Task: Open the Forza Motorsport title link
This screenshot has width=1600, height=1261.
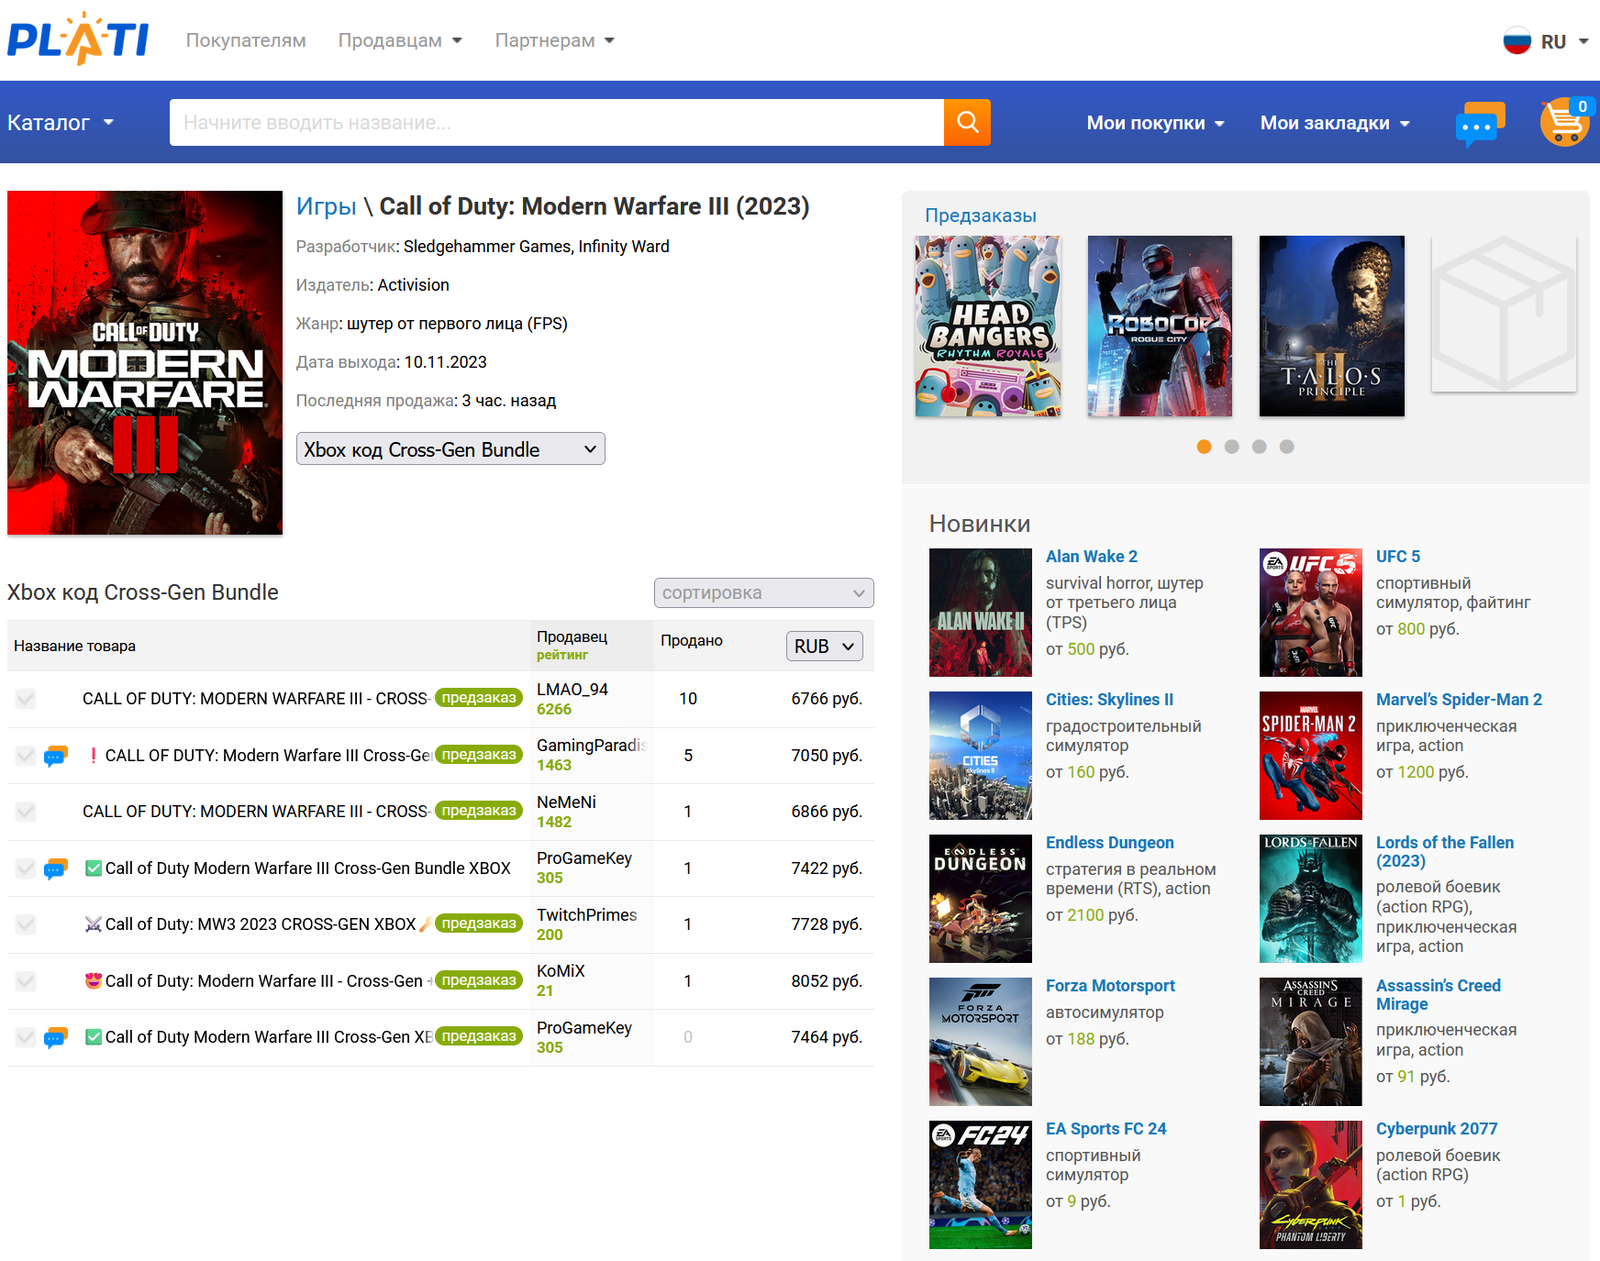Action: (x=1110, y=985)
